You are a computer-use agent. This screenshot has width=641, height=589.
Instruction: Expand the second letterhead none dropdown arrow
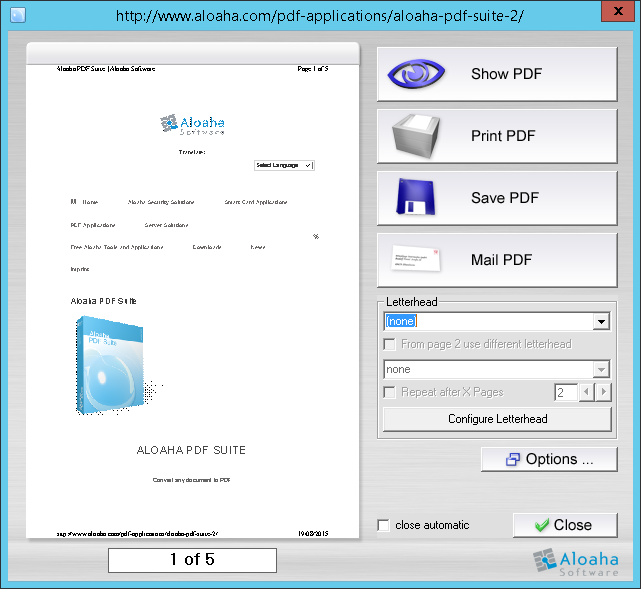tap(601, 370)
